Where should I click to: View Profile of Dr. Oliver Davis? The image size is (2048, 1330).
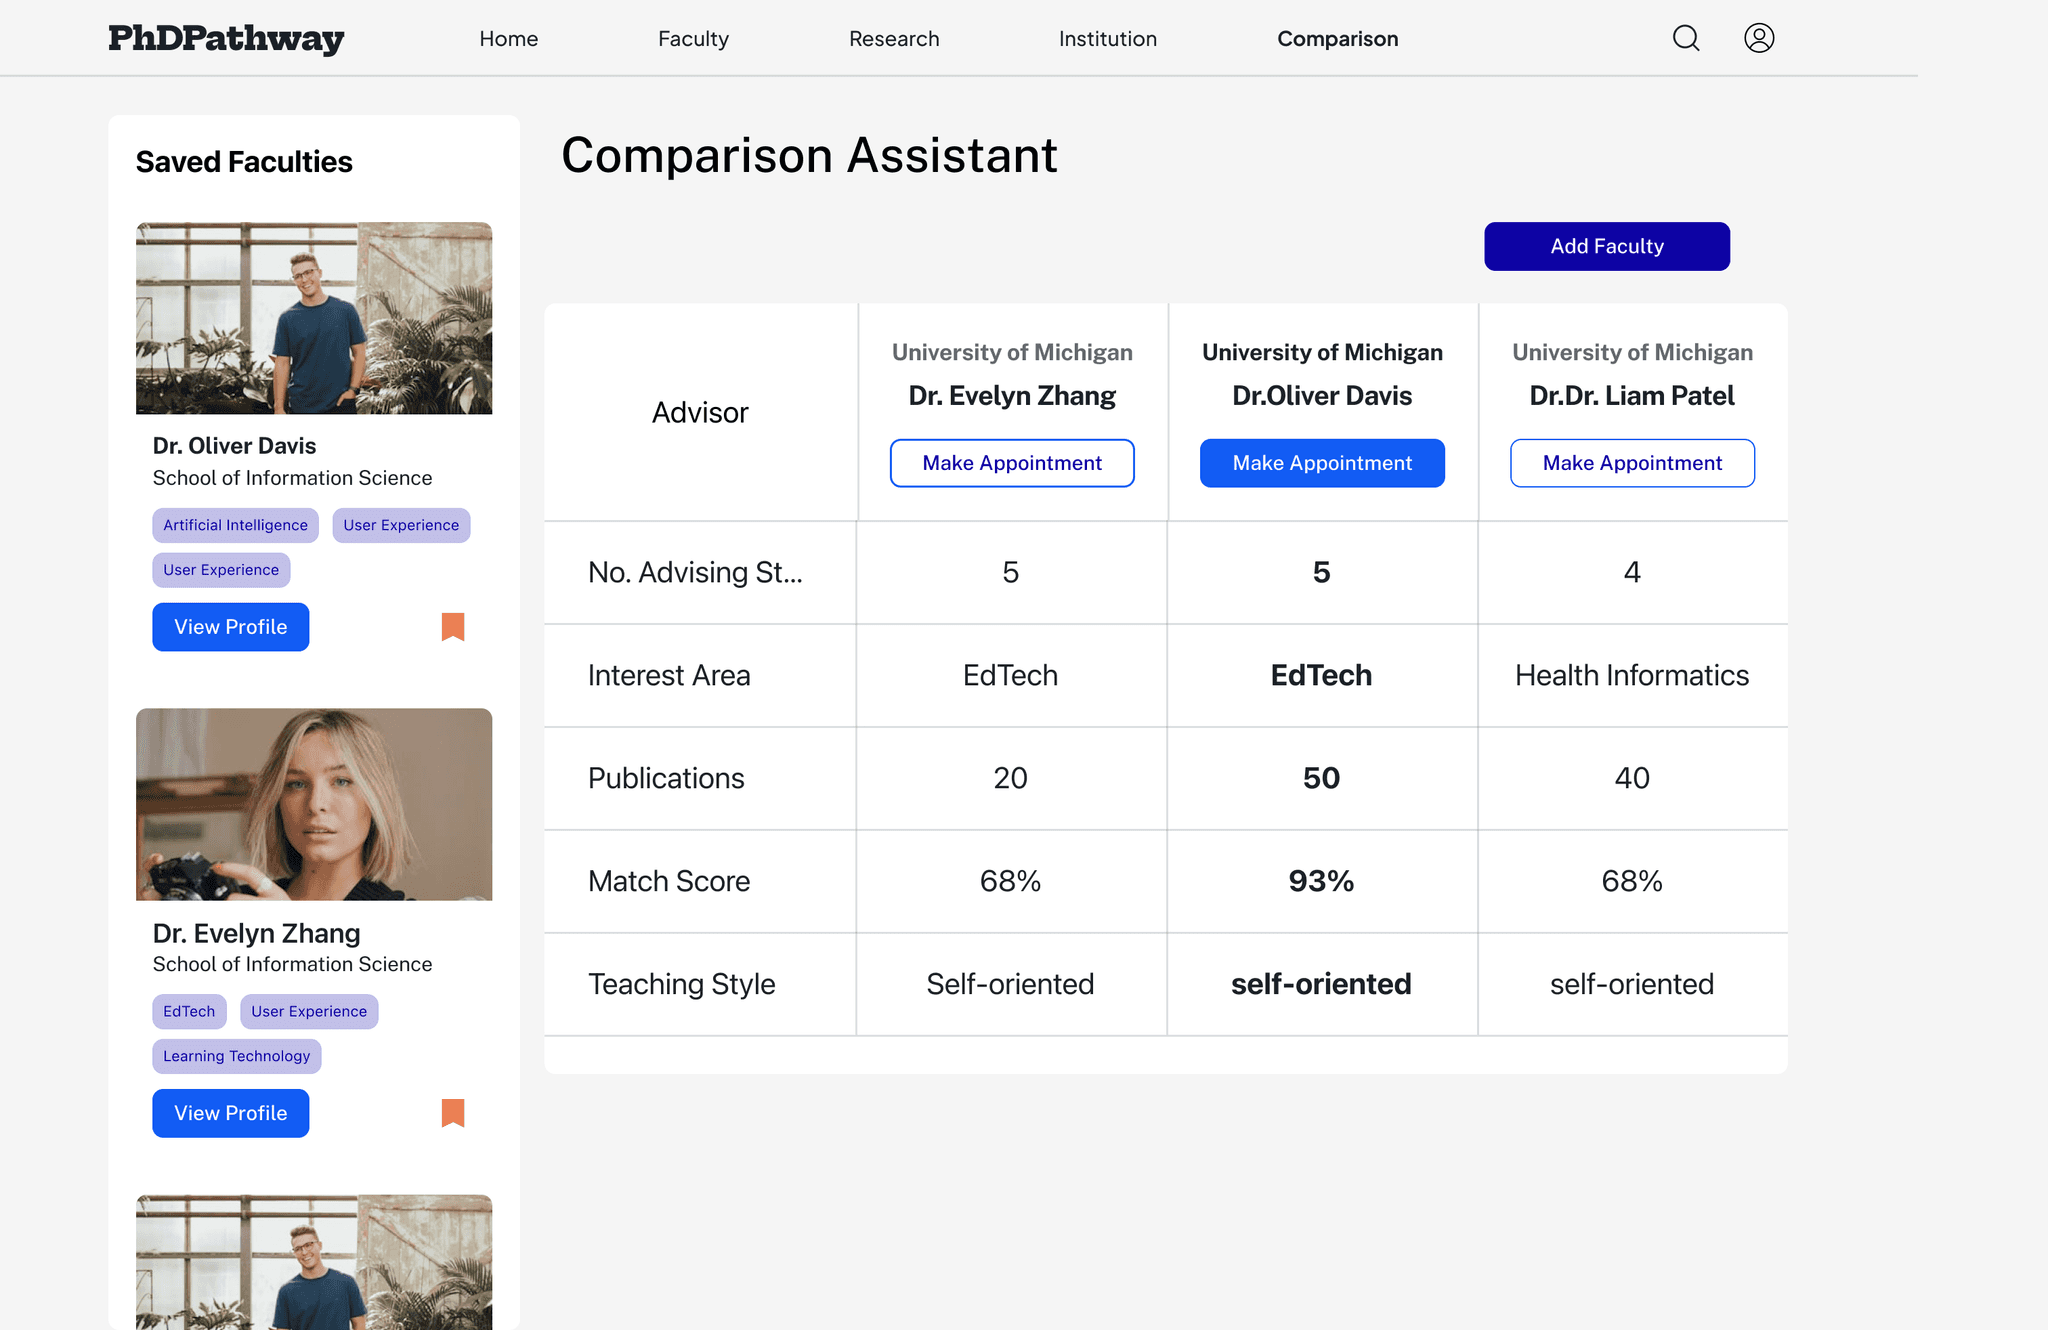[231, 627]
